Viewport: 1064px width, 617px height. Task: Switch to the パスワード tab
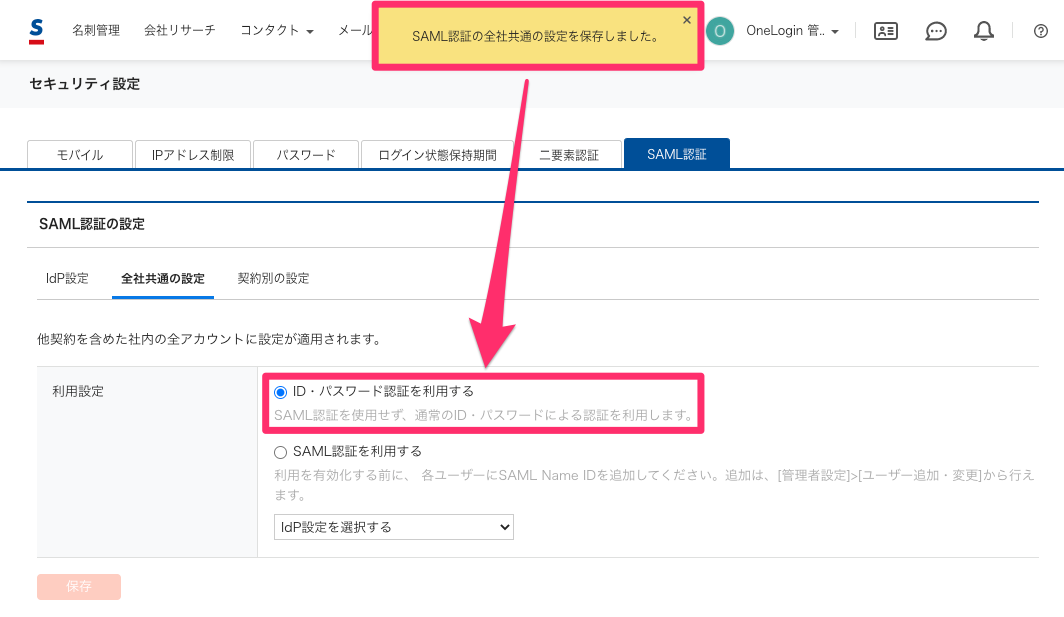305,154
